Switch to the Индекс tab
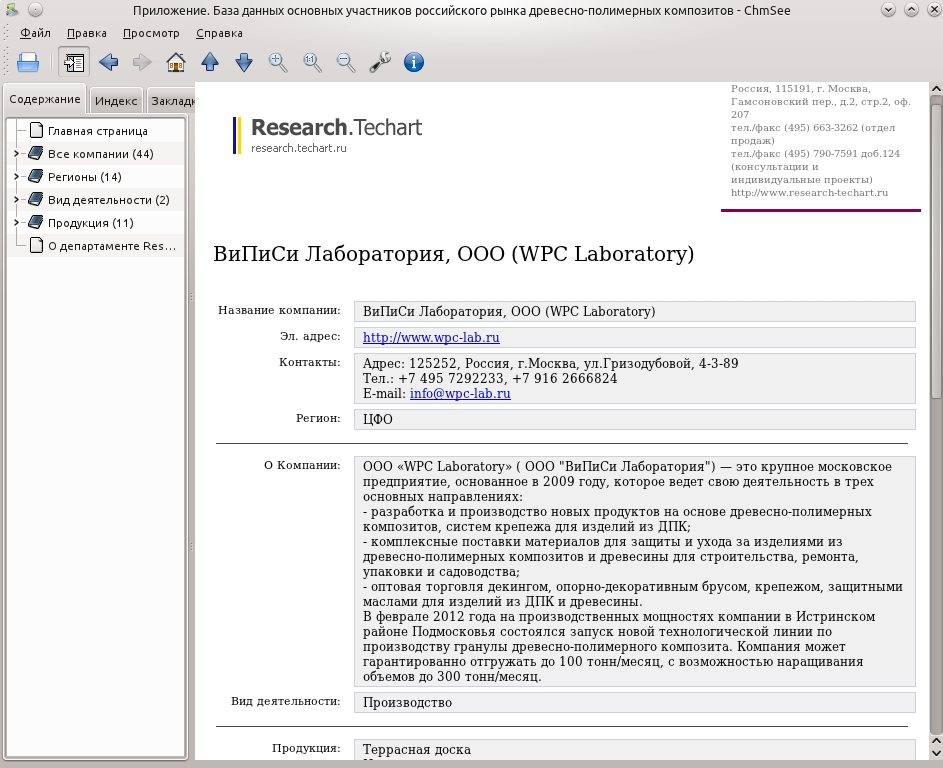 point(116,101)
